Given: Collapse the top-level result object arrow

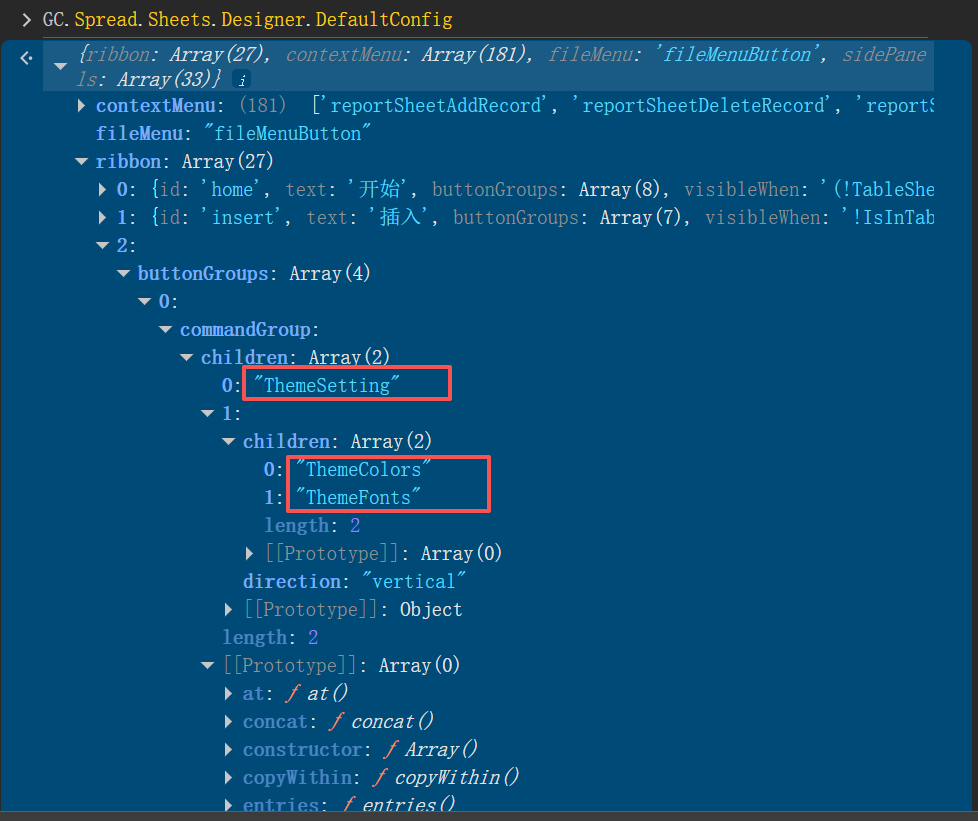Looking at the screenshot, I should pyautogui.click(x=61, y=66).
